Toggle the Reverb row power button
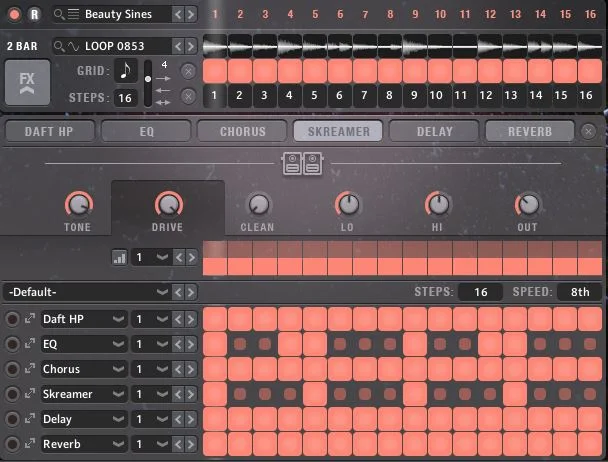Image resolution: width=608 pixels, height=462 pixels. coord(12,444)
